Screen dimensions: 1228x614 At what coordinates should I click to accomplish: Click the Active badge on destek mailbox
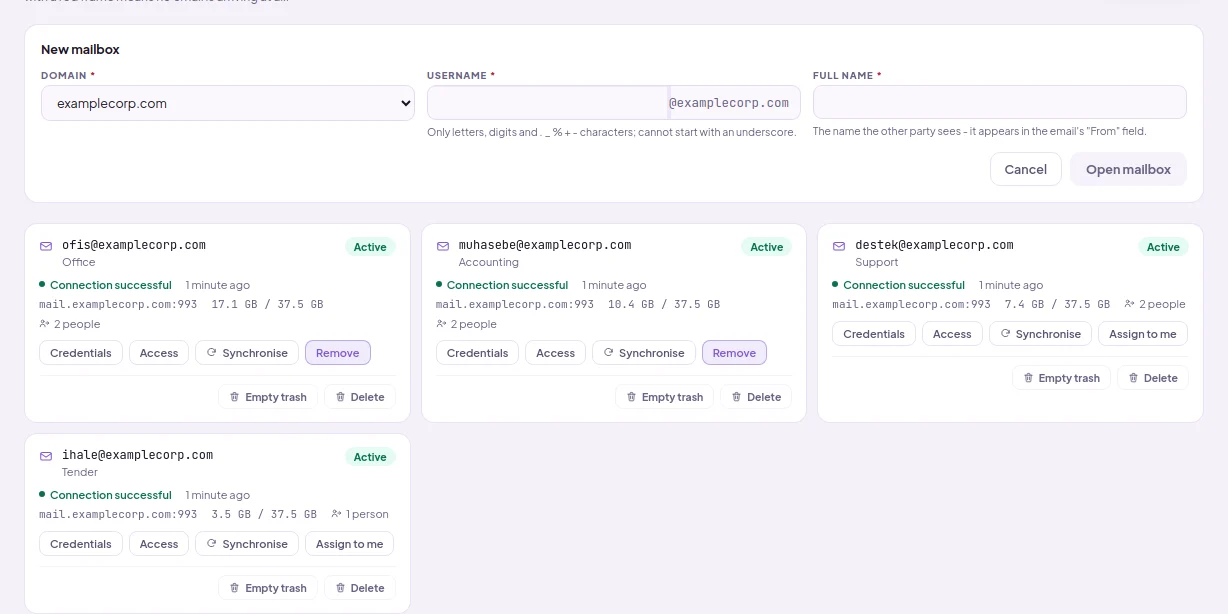coord(1163,247)
